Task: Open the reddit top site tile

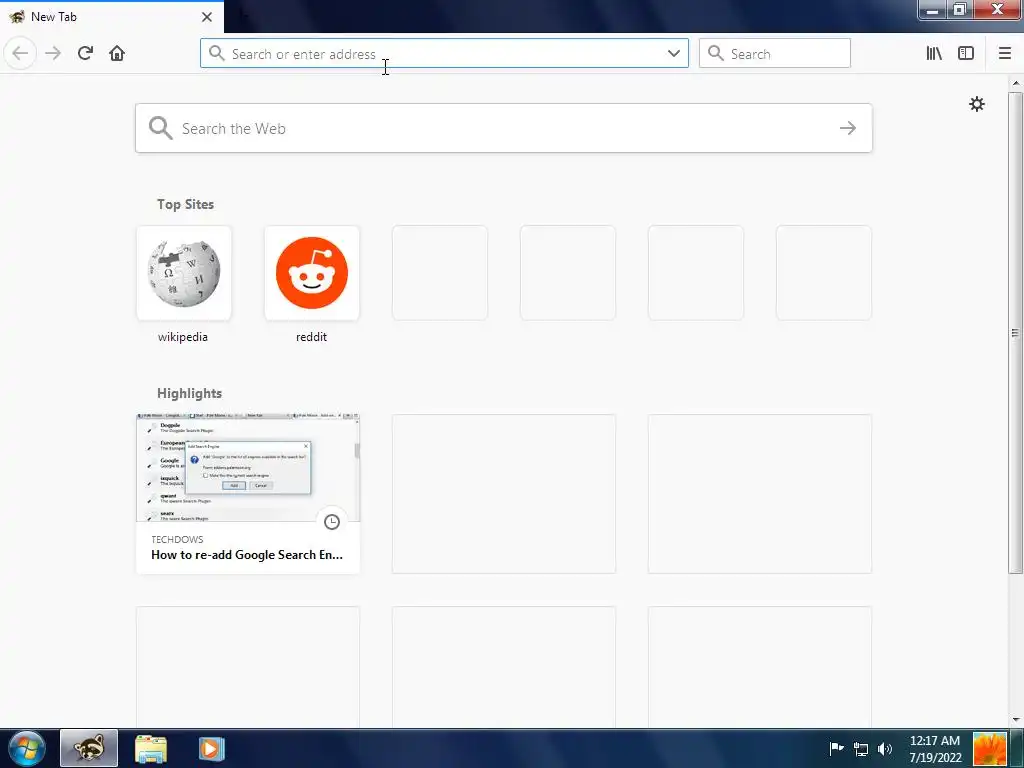Action: pyautogui.click(x=312, y=273)
